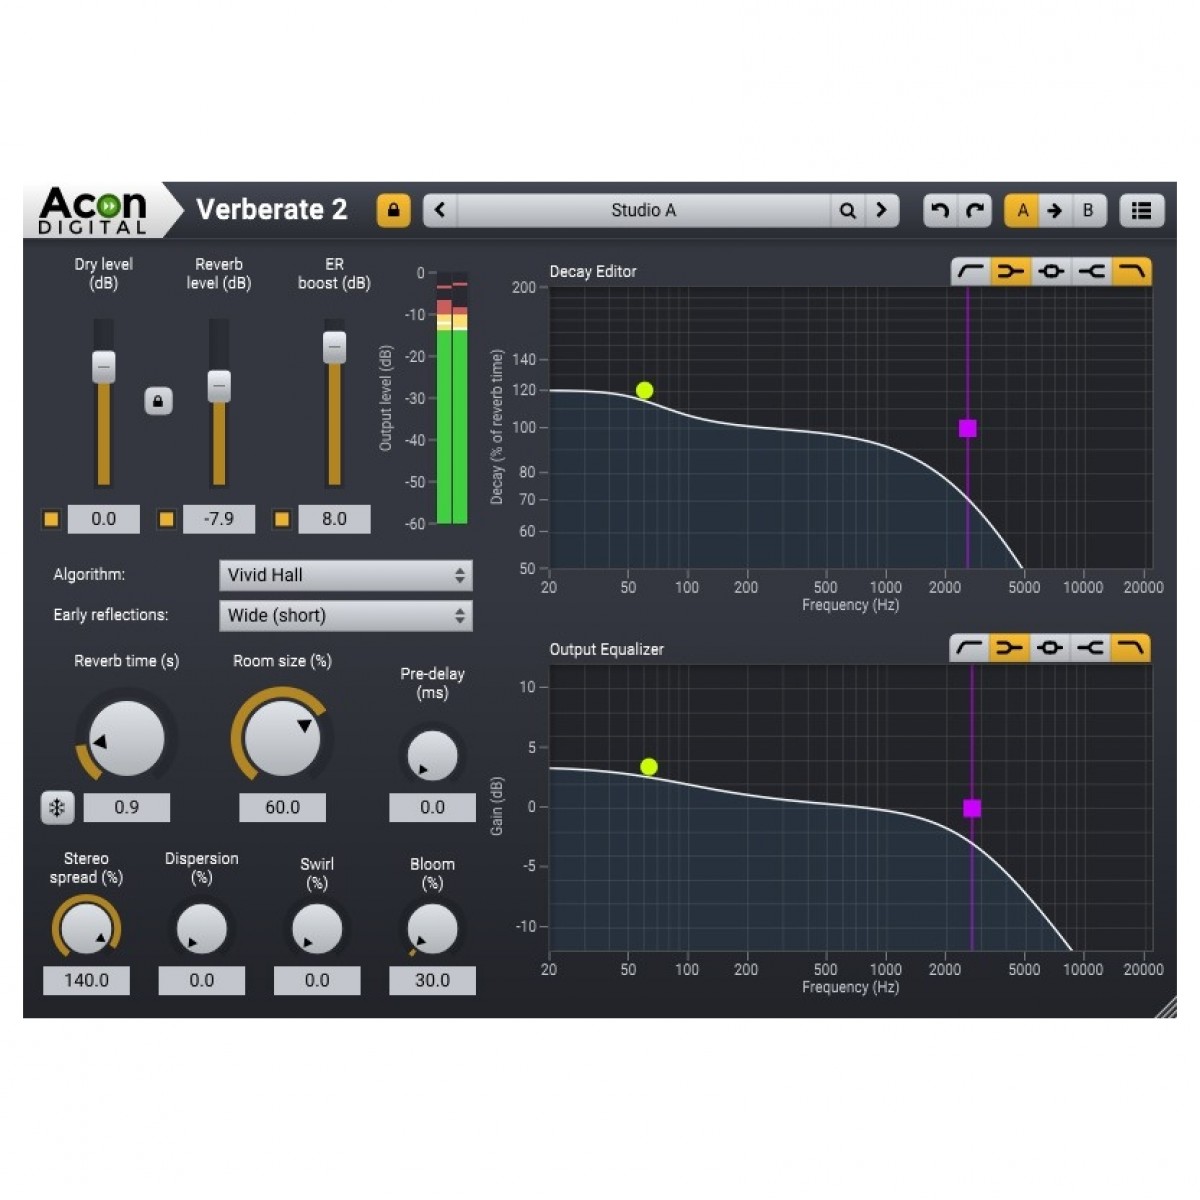Image resolution: width=1200 pixels, height=1200 pixels.
Task: Switch to the B settings slot
Action: click(x=1088, y=211)
